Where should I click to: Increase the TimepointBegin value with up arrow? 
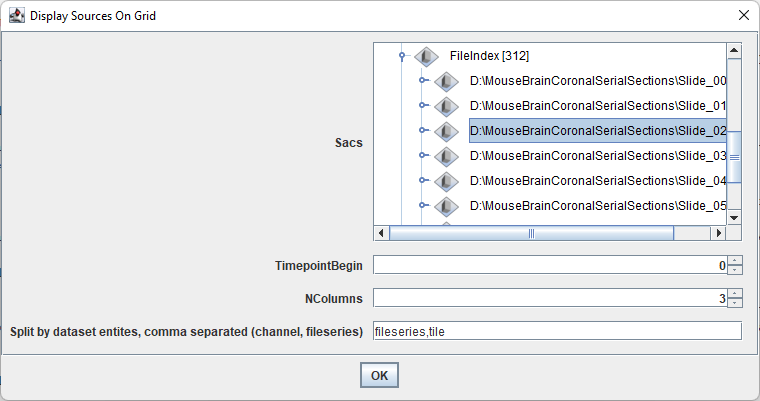tap(735, 261)
